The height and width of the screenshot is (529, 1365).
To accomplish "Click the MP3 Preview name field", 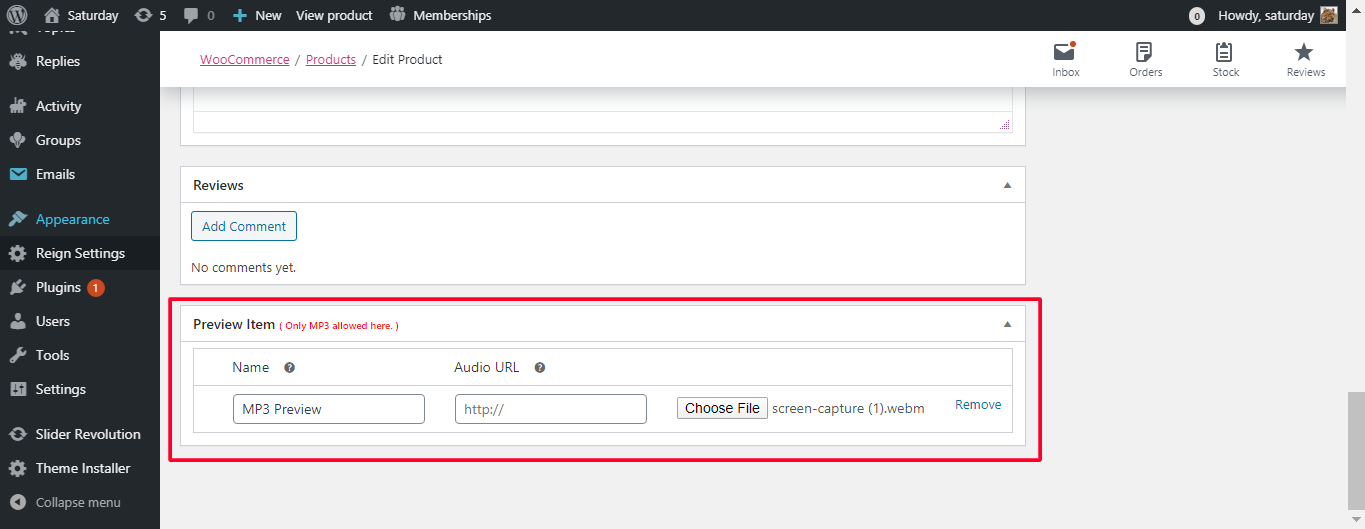I will 329,408.
